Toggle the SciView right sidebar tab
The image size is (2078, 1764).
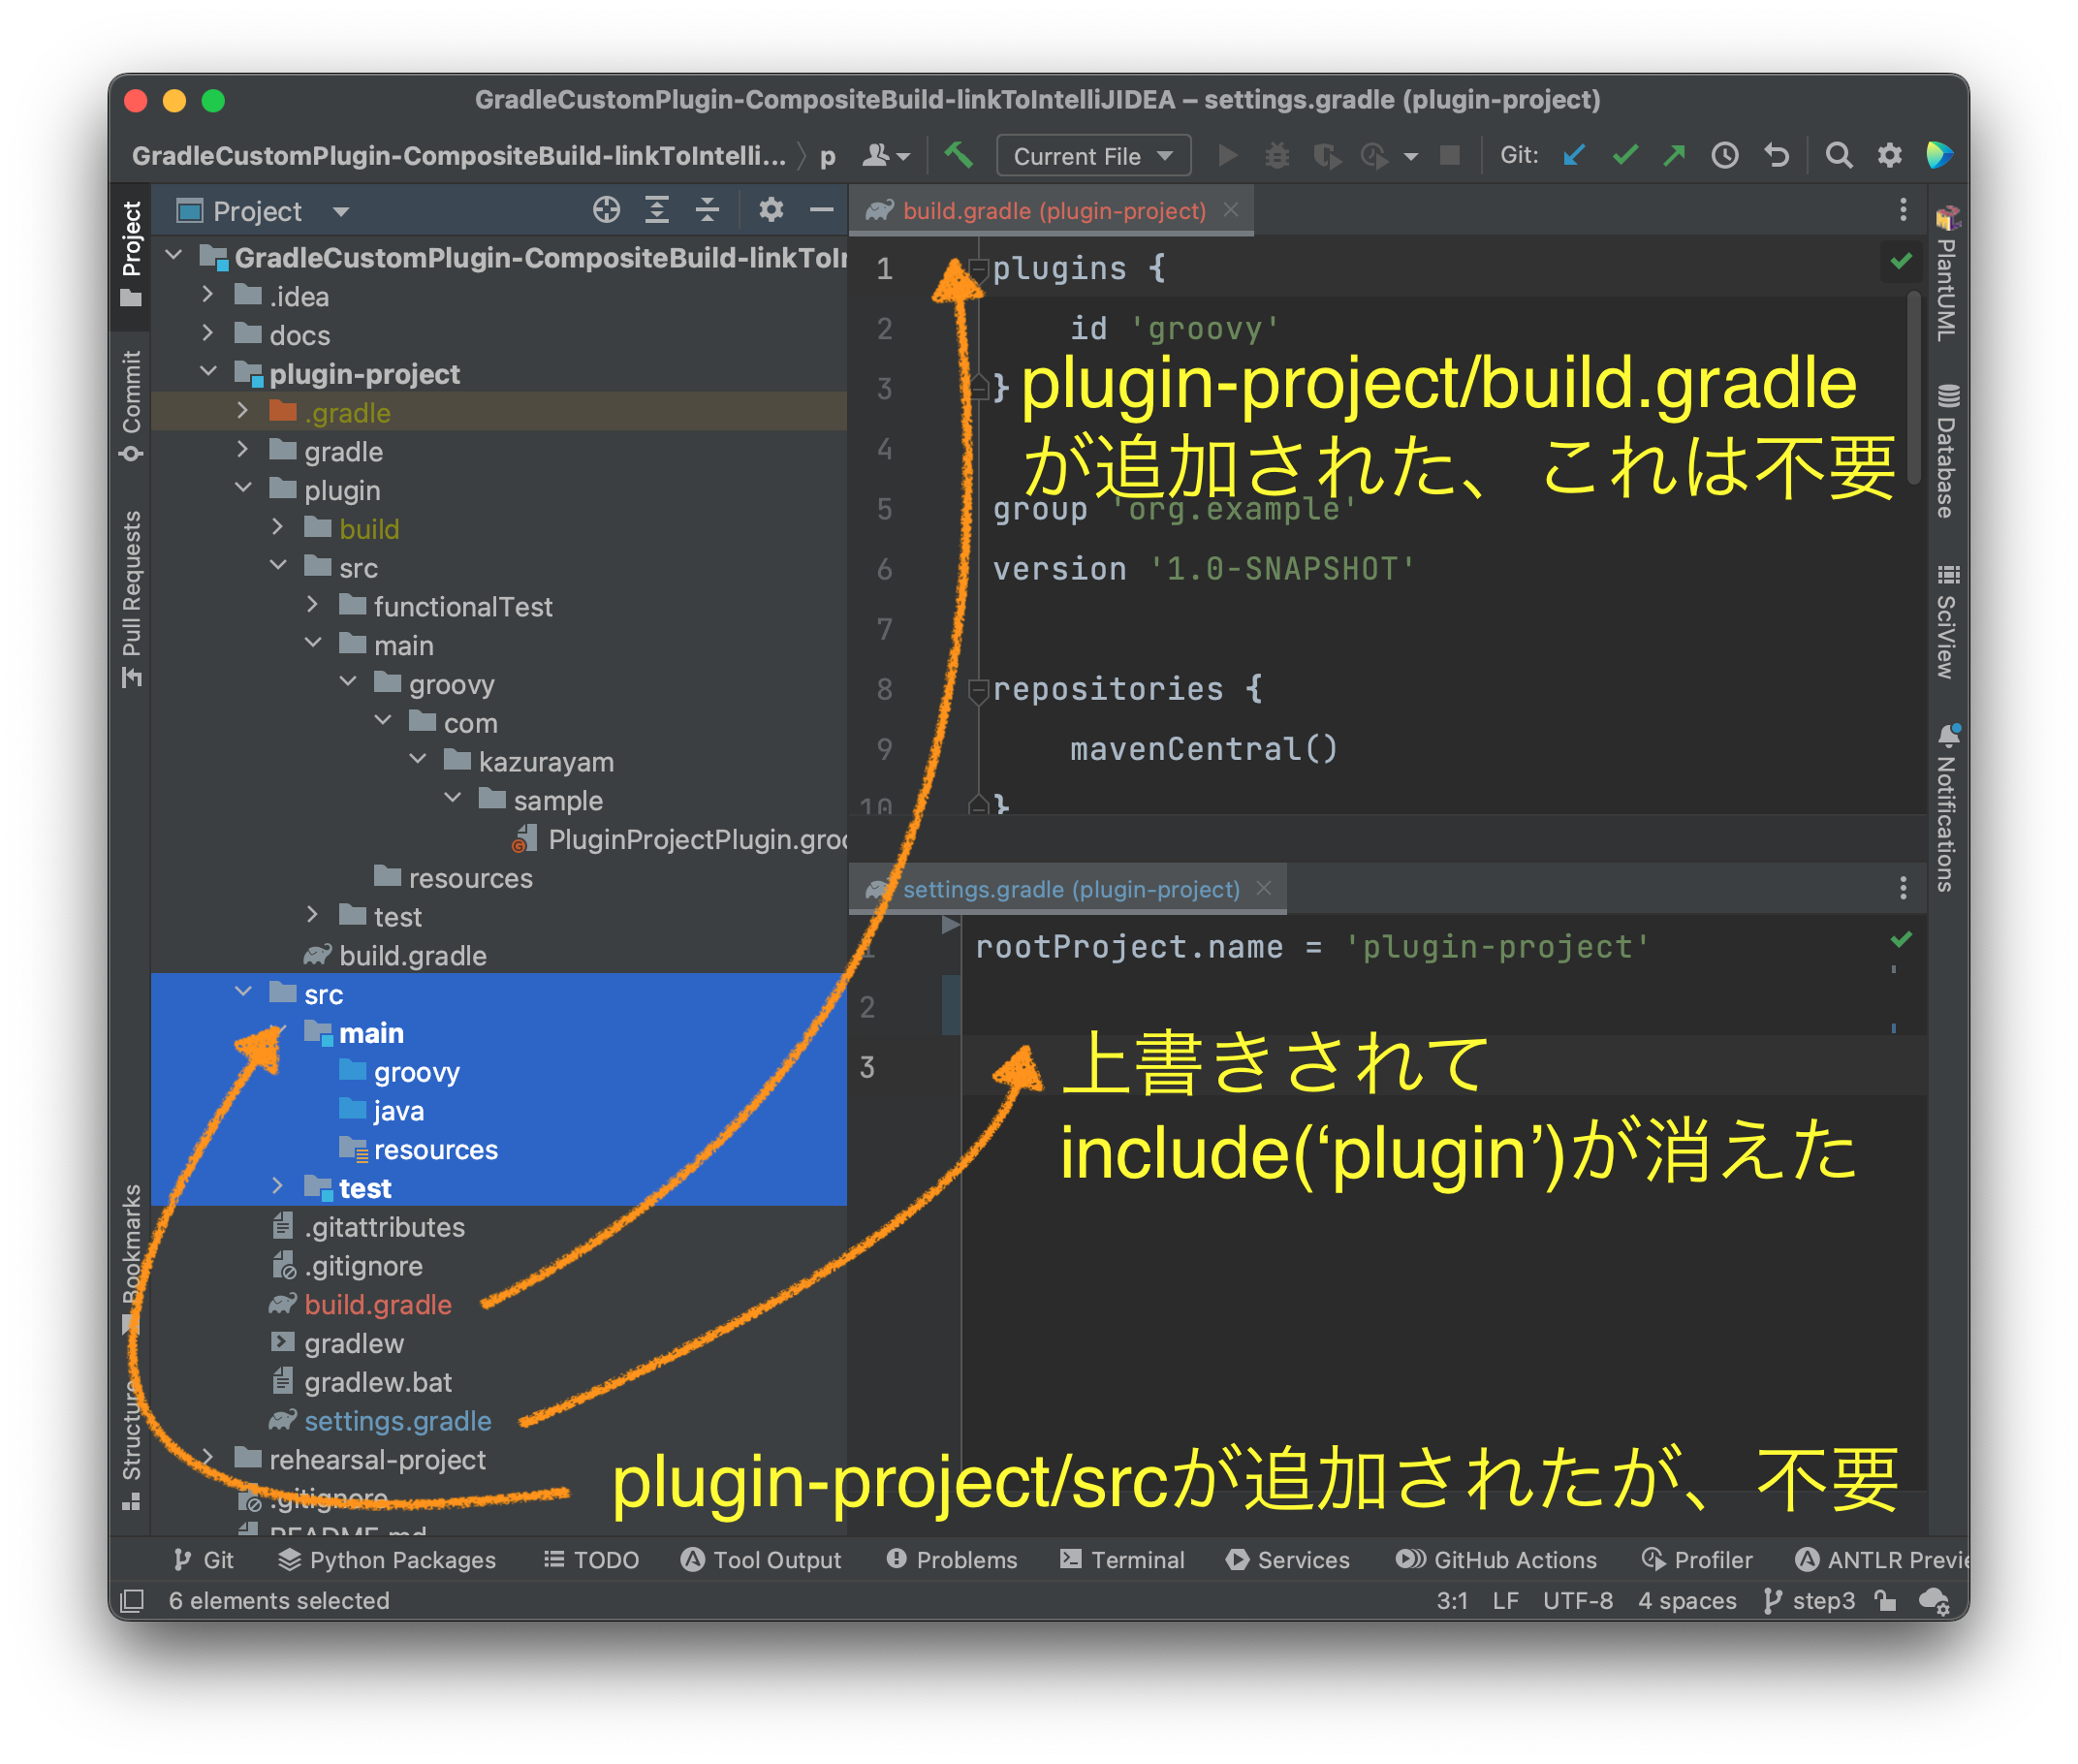(x=1946, y=622)
